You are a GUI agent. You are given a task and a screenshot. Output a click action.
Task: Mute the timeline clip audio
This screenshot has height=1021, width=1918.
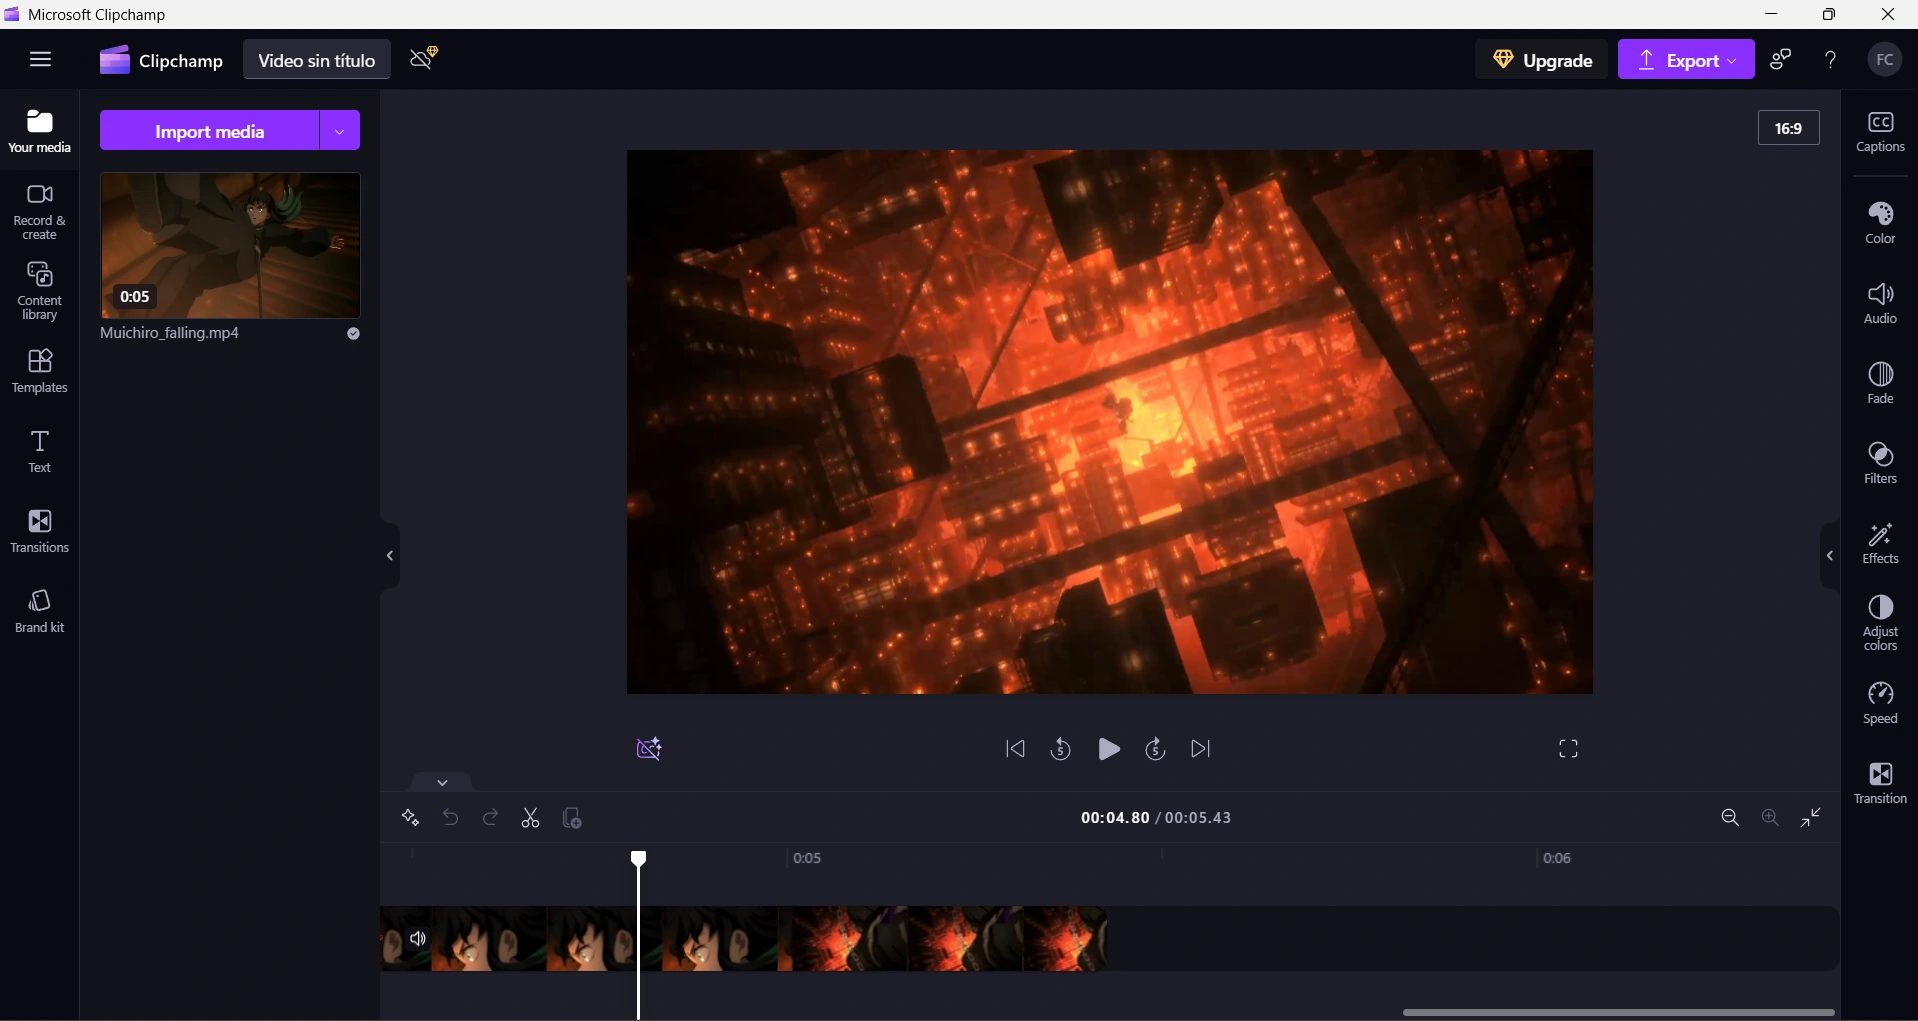418,939
